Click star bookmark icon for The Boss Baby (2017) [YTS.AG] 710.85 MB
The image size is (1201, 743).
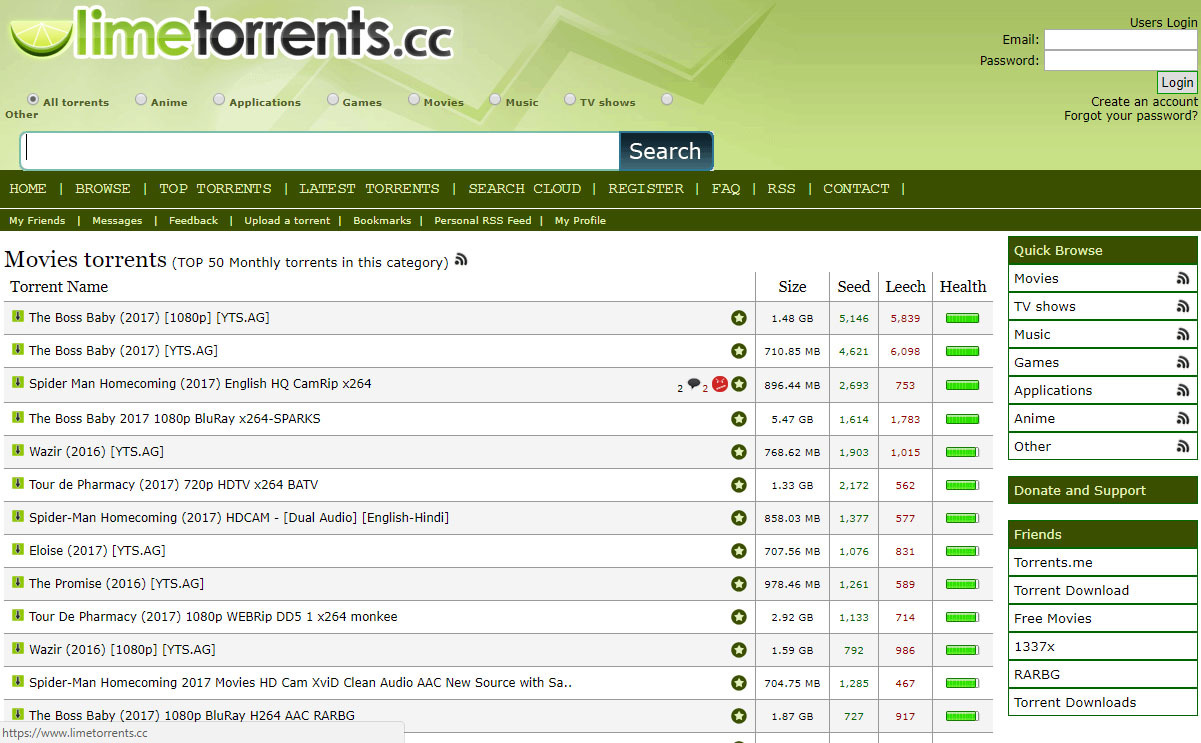739,351
